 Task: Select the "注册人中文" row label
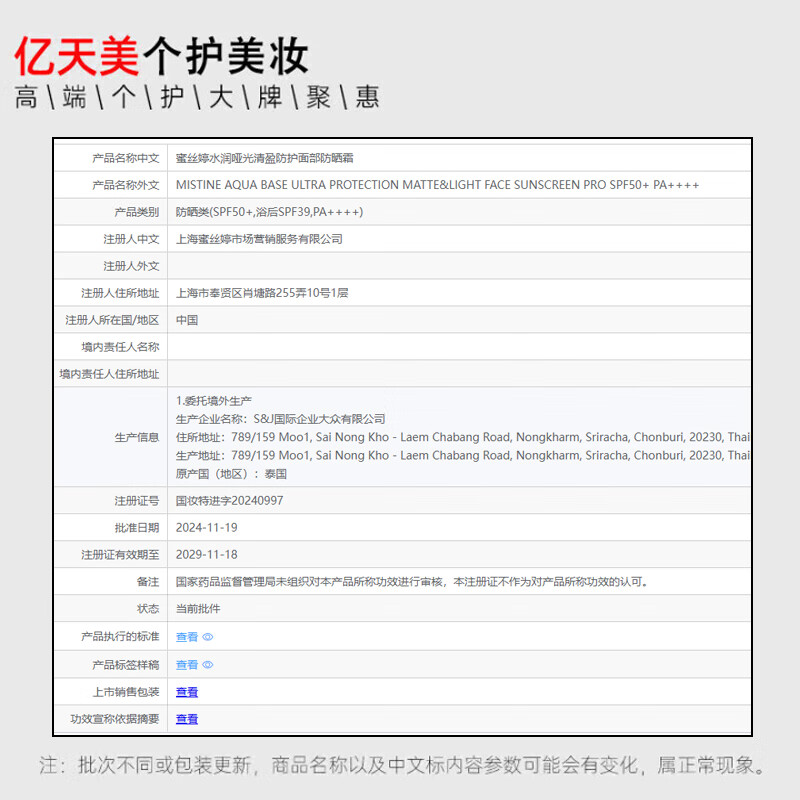(131, 239)
